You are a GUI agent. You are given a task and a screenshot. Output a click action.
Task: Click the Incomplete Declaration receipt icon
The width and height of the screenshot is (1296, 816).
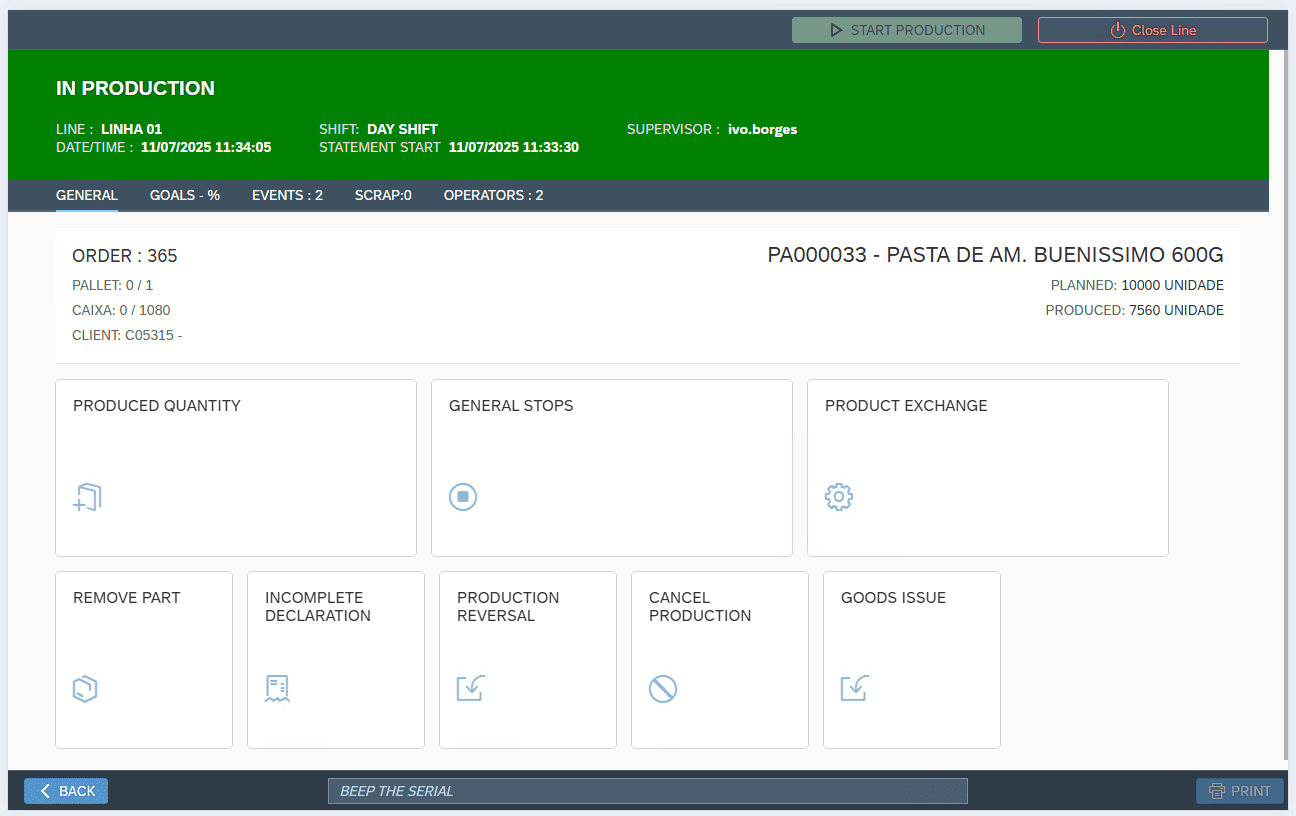click(x=277, y=689)
